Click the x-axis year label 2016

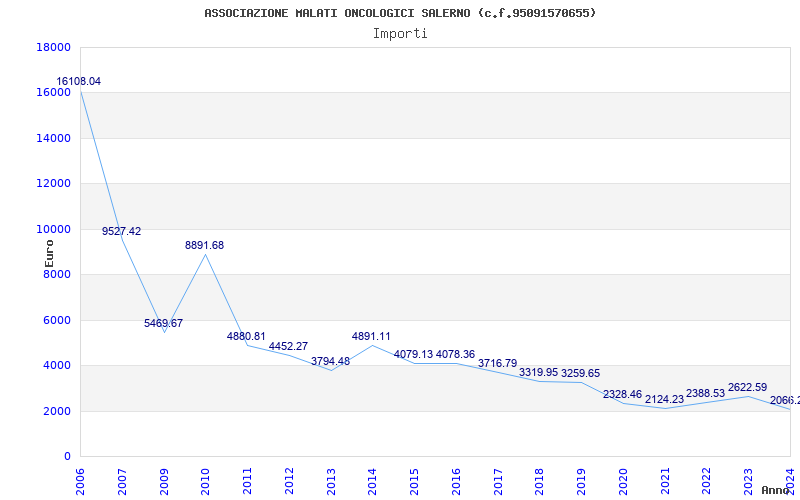click(456, 482)
